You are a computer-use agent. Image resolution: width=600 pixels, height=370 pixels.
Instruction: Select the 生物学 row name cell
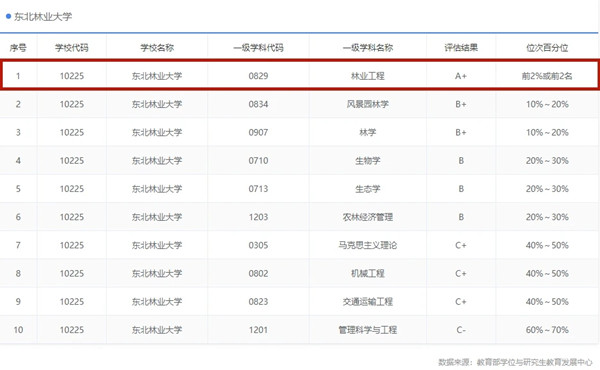point(368,161)
